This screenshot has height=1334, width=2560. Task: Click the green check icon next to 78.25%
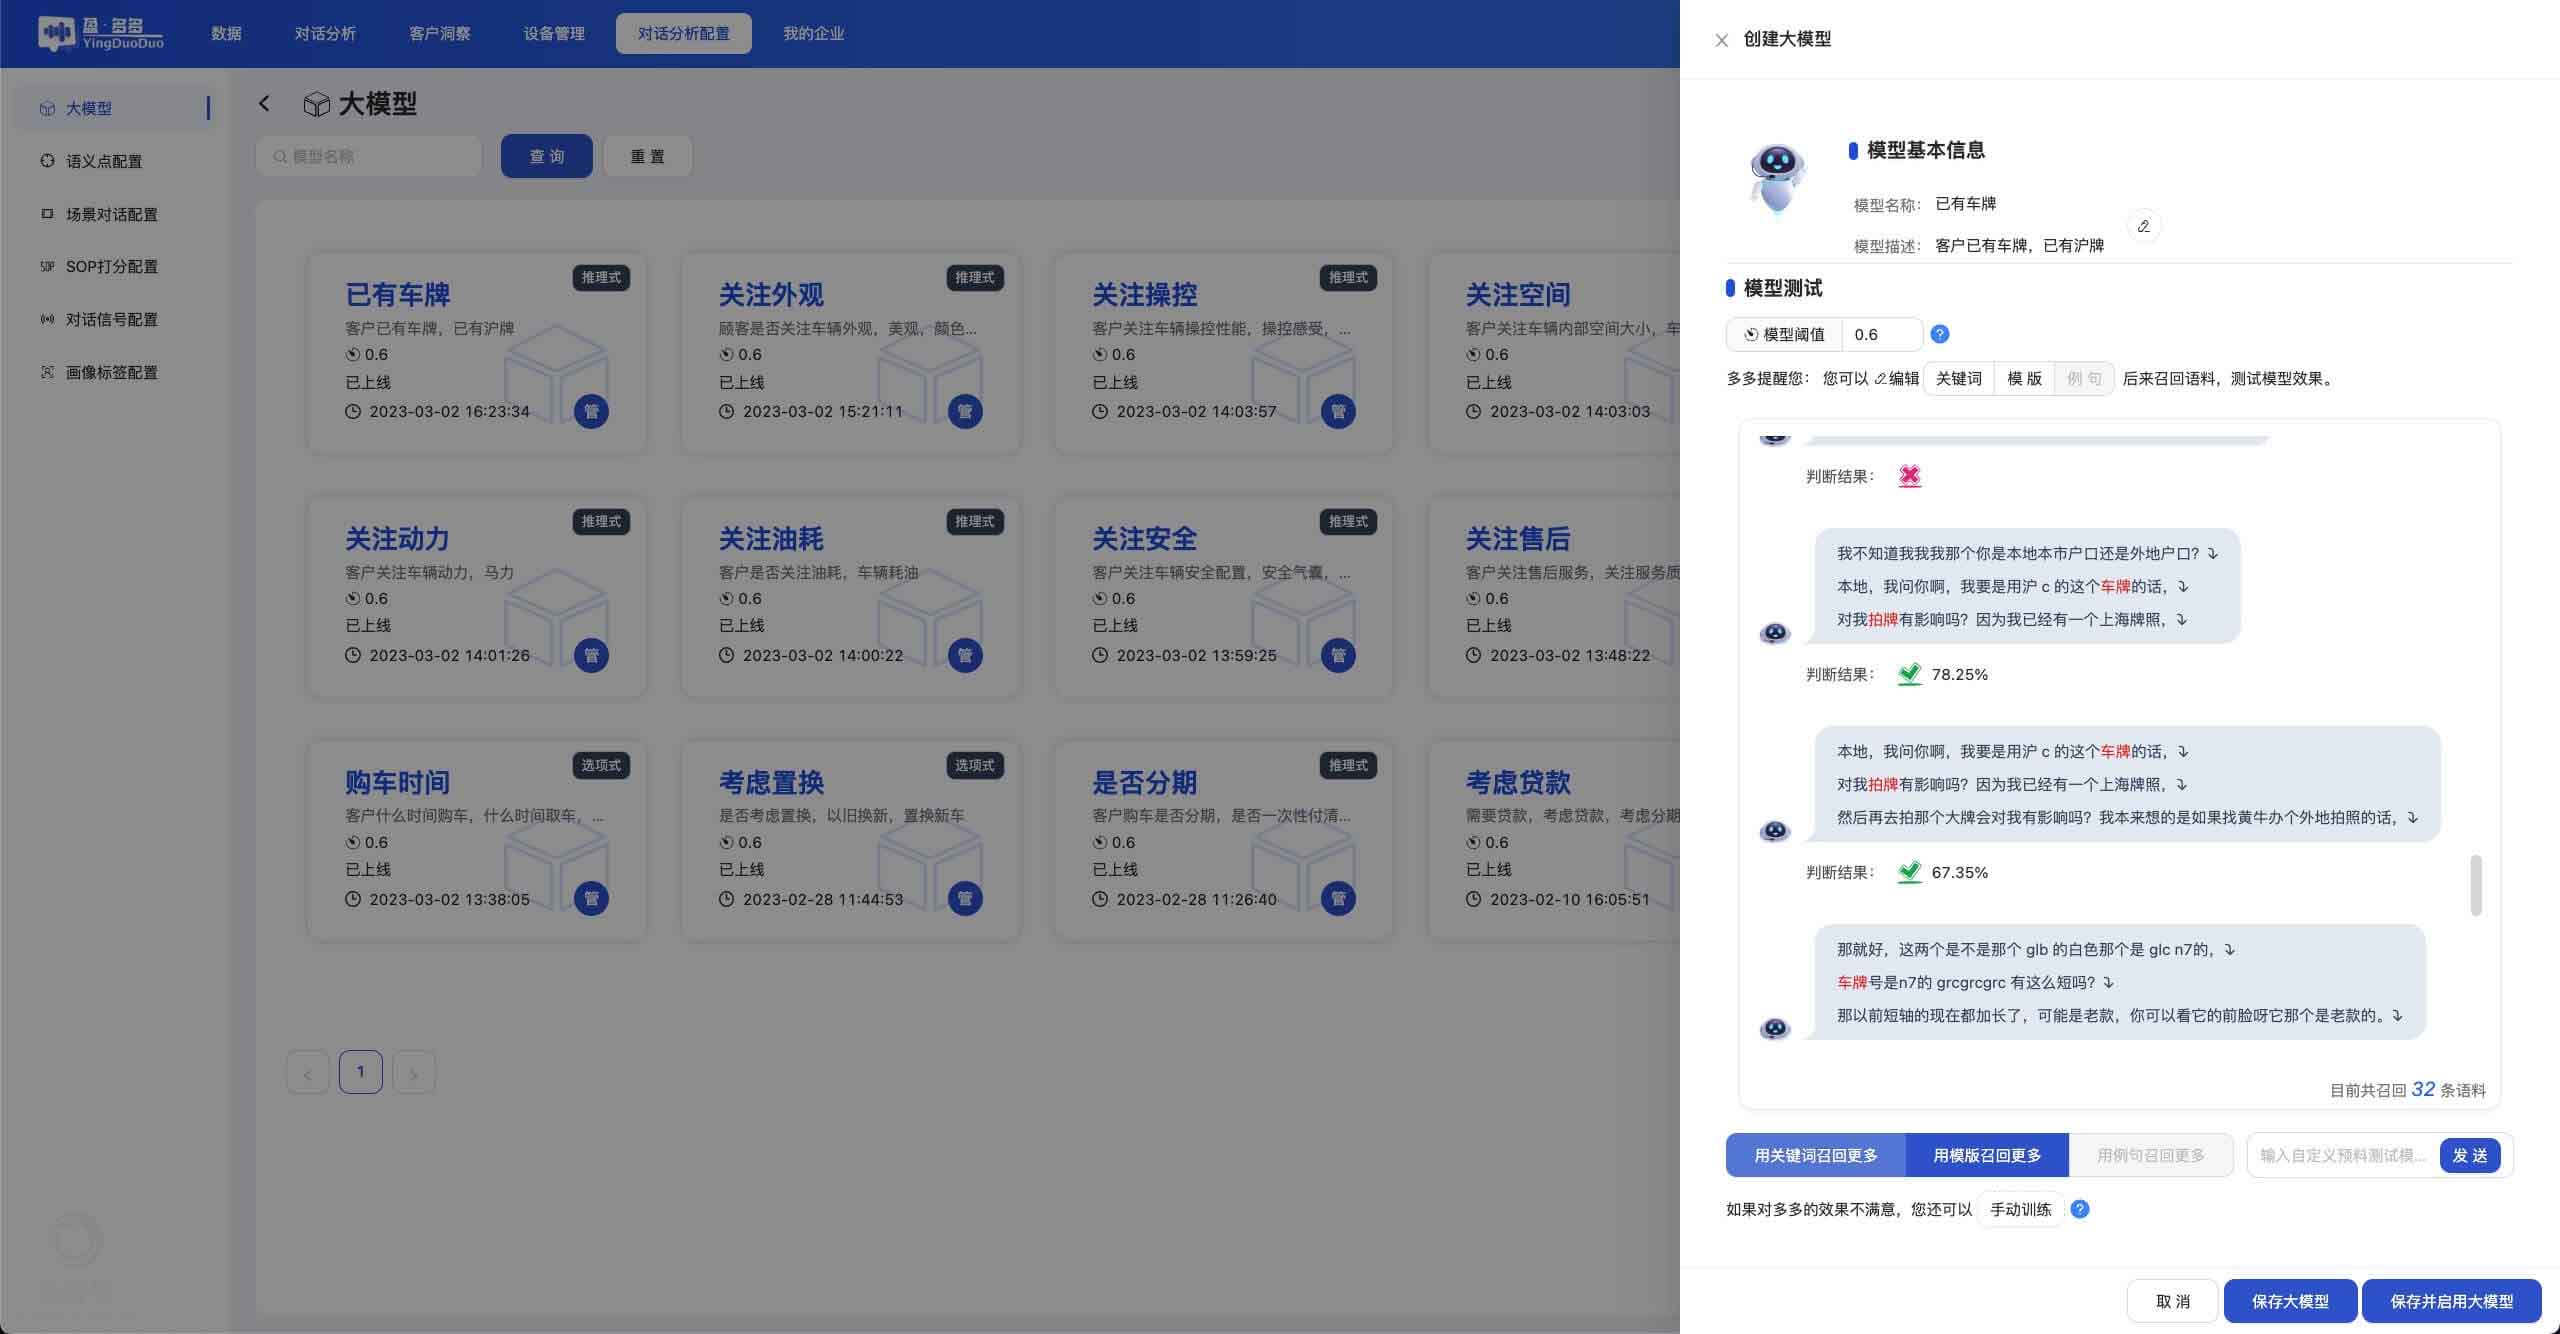click(x=1909, y=674)
